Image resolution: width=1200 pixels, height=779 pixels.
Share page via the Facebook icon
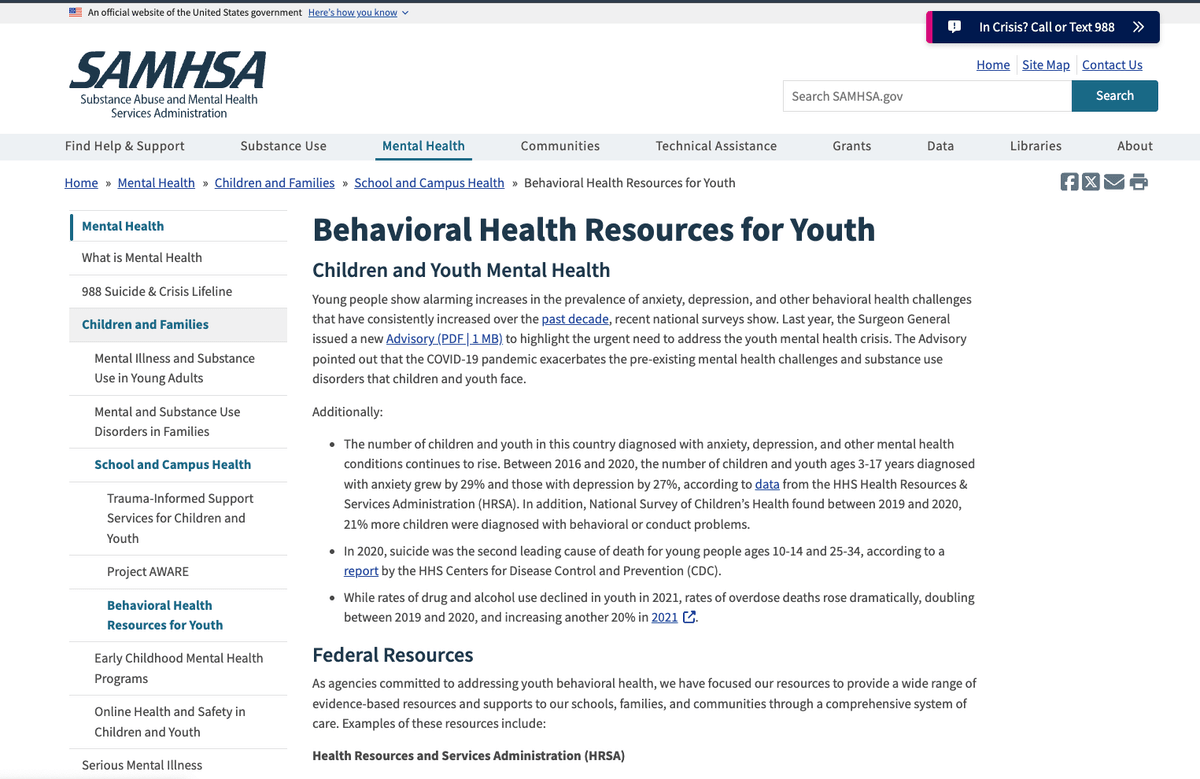pyautogui.click(x=1067, y=182)
